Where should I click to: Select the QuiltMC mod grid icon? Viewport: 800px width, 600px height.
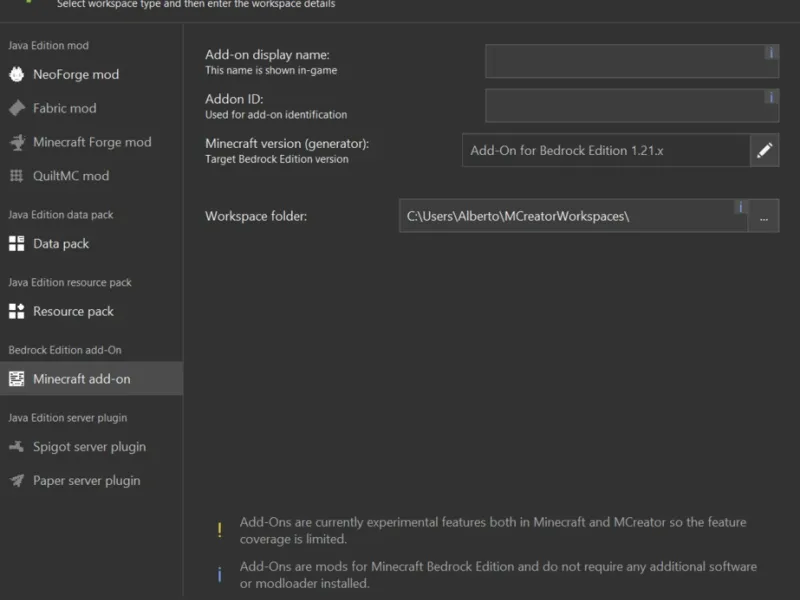[x=16, y=176]
